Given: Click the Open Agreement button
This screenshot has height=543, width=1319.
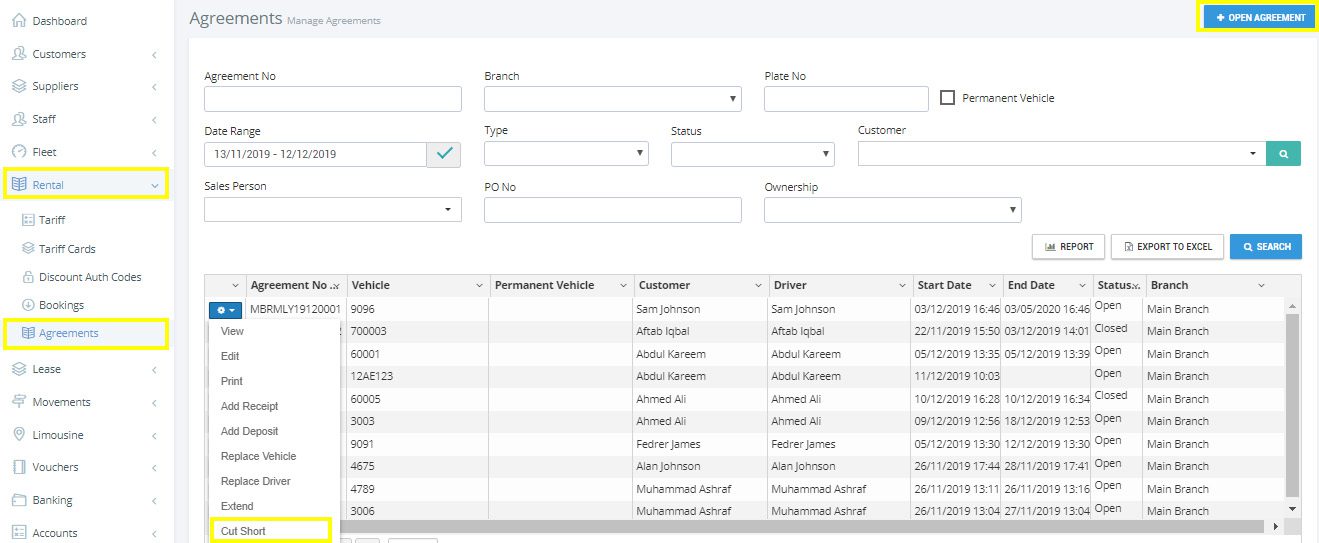Looking at the screenshot, I should pyautogui.click(x=1259, y=18).
